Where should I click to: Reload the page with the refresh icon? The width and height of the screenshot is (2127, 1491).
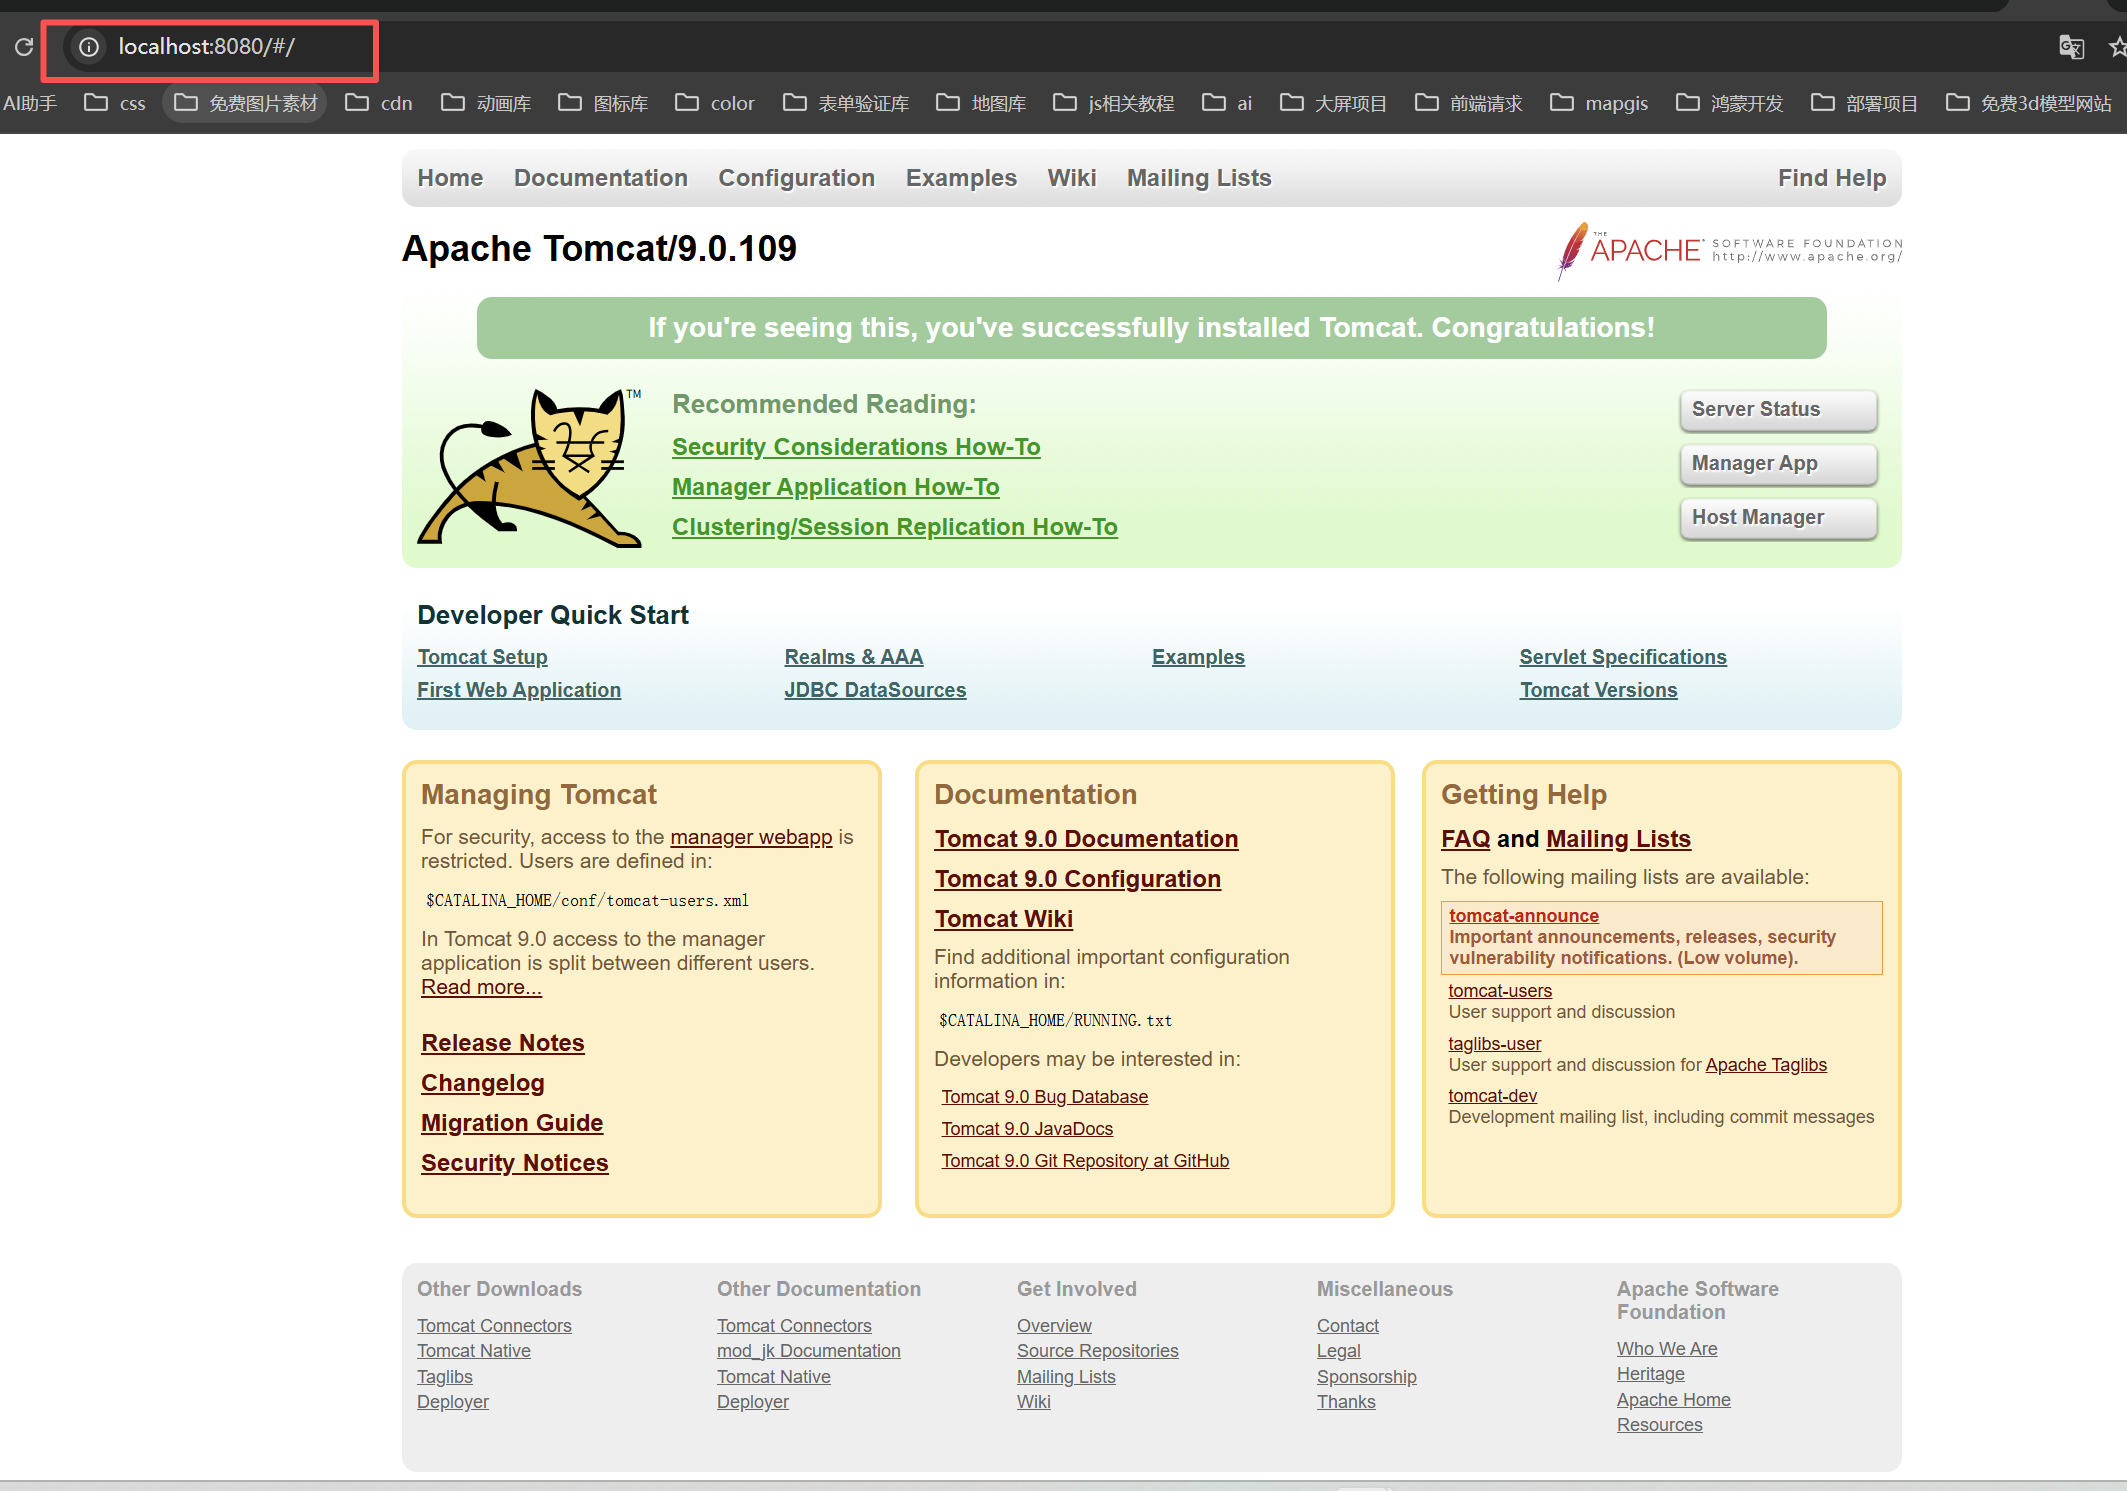(x=24, y=47)
